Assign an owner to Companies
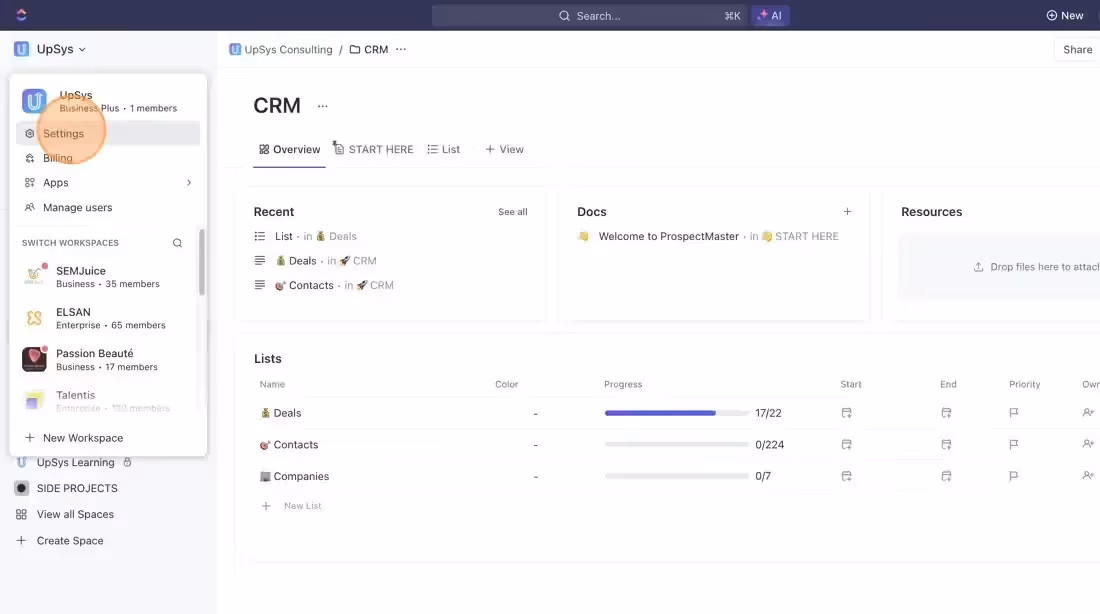The height and width of the screenshot is (614, 1100). (1088, 475)
